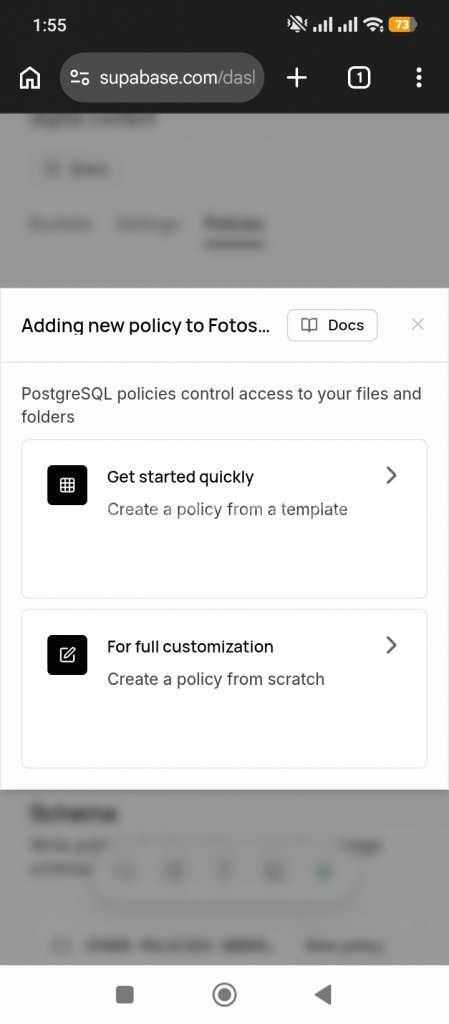Click the book icon in Docs button
449x1024 pixels.
click(309, 325)
